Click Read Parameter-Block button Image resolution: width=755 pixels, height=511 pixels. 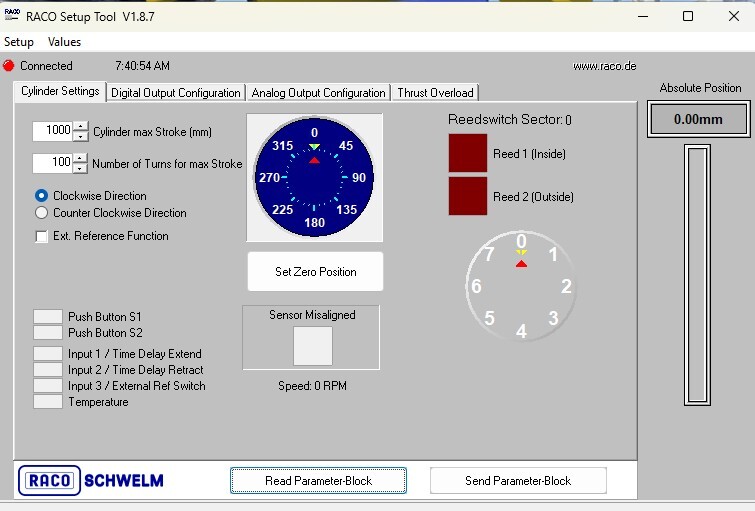[318, 480]
